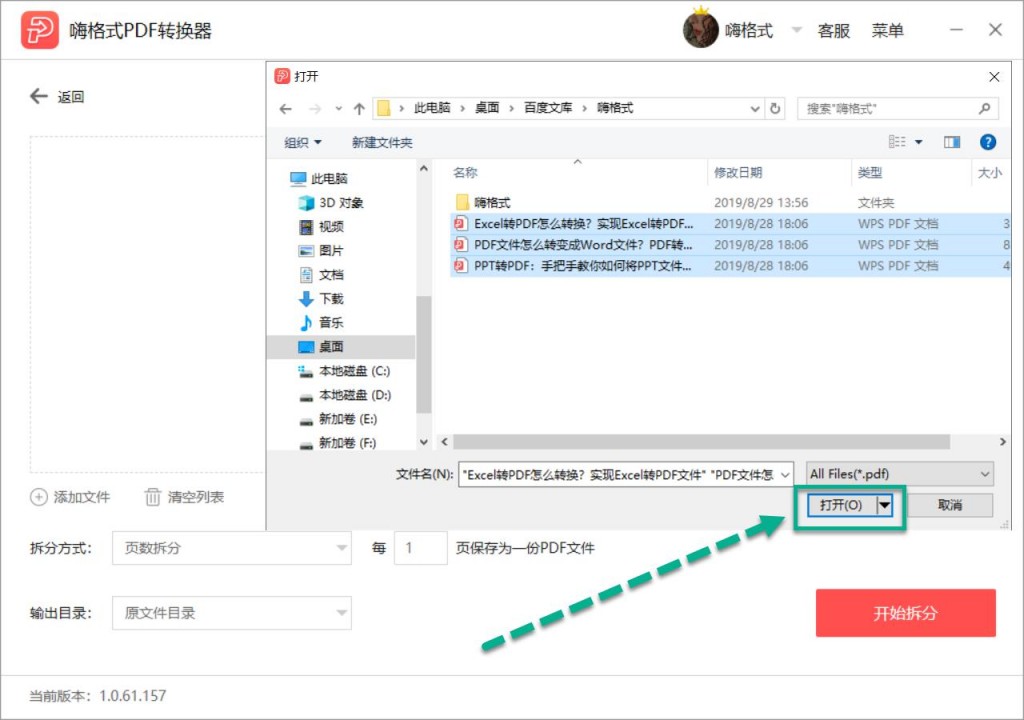Click the file list horizontal scrollbar

[701, 442]
